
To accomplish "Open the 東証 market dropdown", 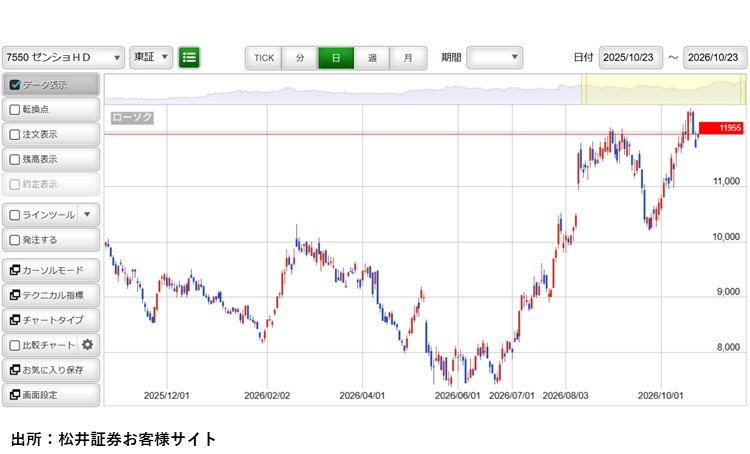I will 151,57.
